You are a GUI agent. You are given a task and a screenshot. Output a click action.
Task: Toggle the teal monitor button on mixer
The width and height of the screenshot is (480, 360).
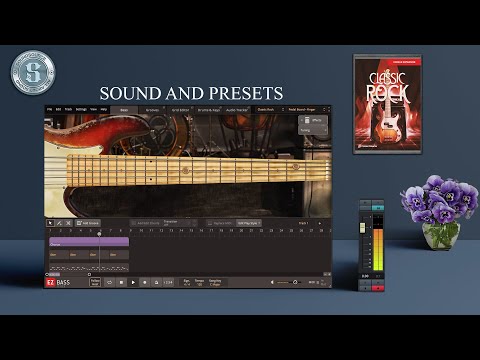coord(378,208)
